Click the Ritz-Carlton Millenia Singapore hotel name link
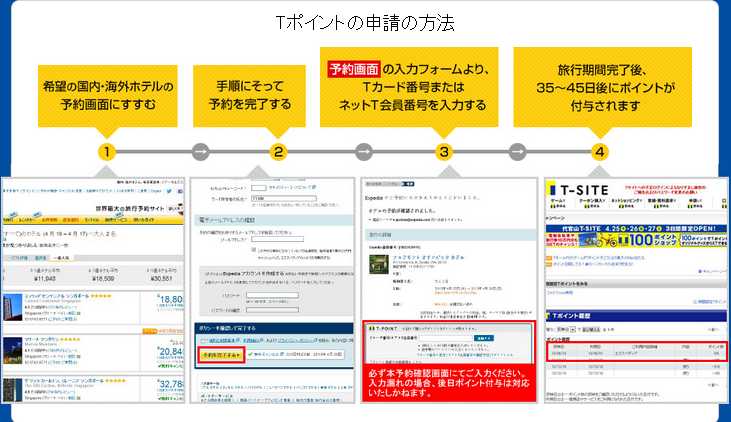The width and height of the screenshot is (731, 422). coord(63,380)
